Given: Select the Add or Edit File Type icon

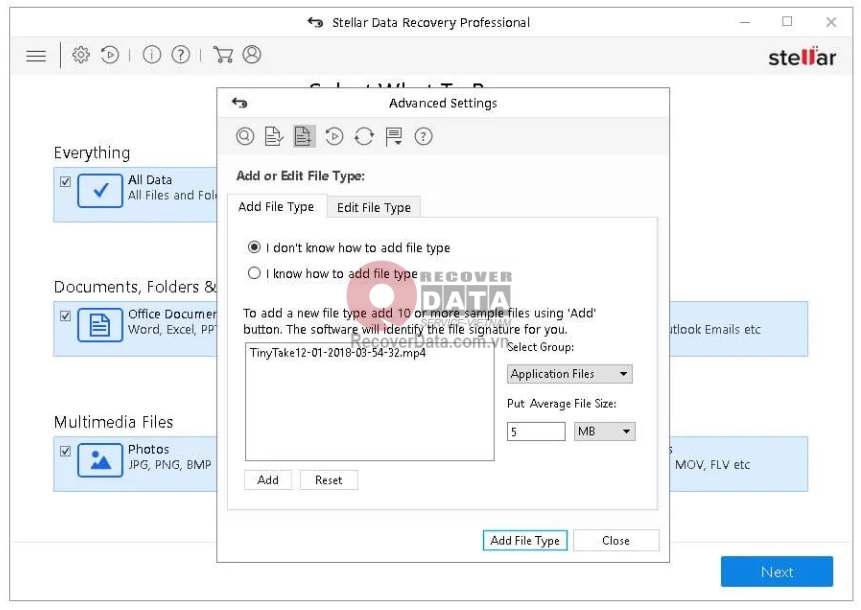Looking at the screenshot, I should [303, 136].
